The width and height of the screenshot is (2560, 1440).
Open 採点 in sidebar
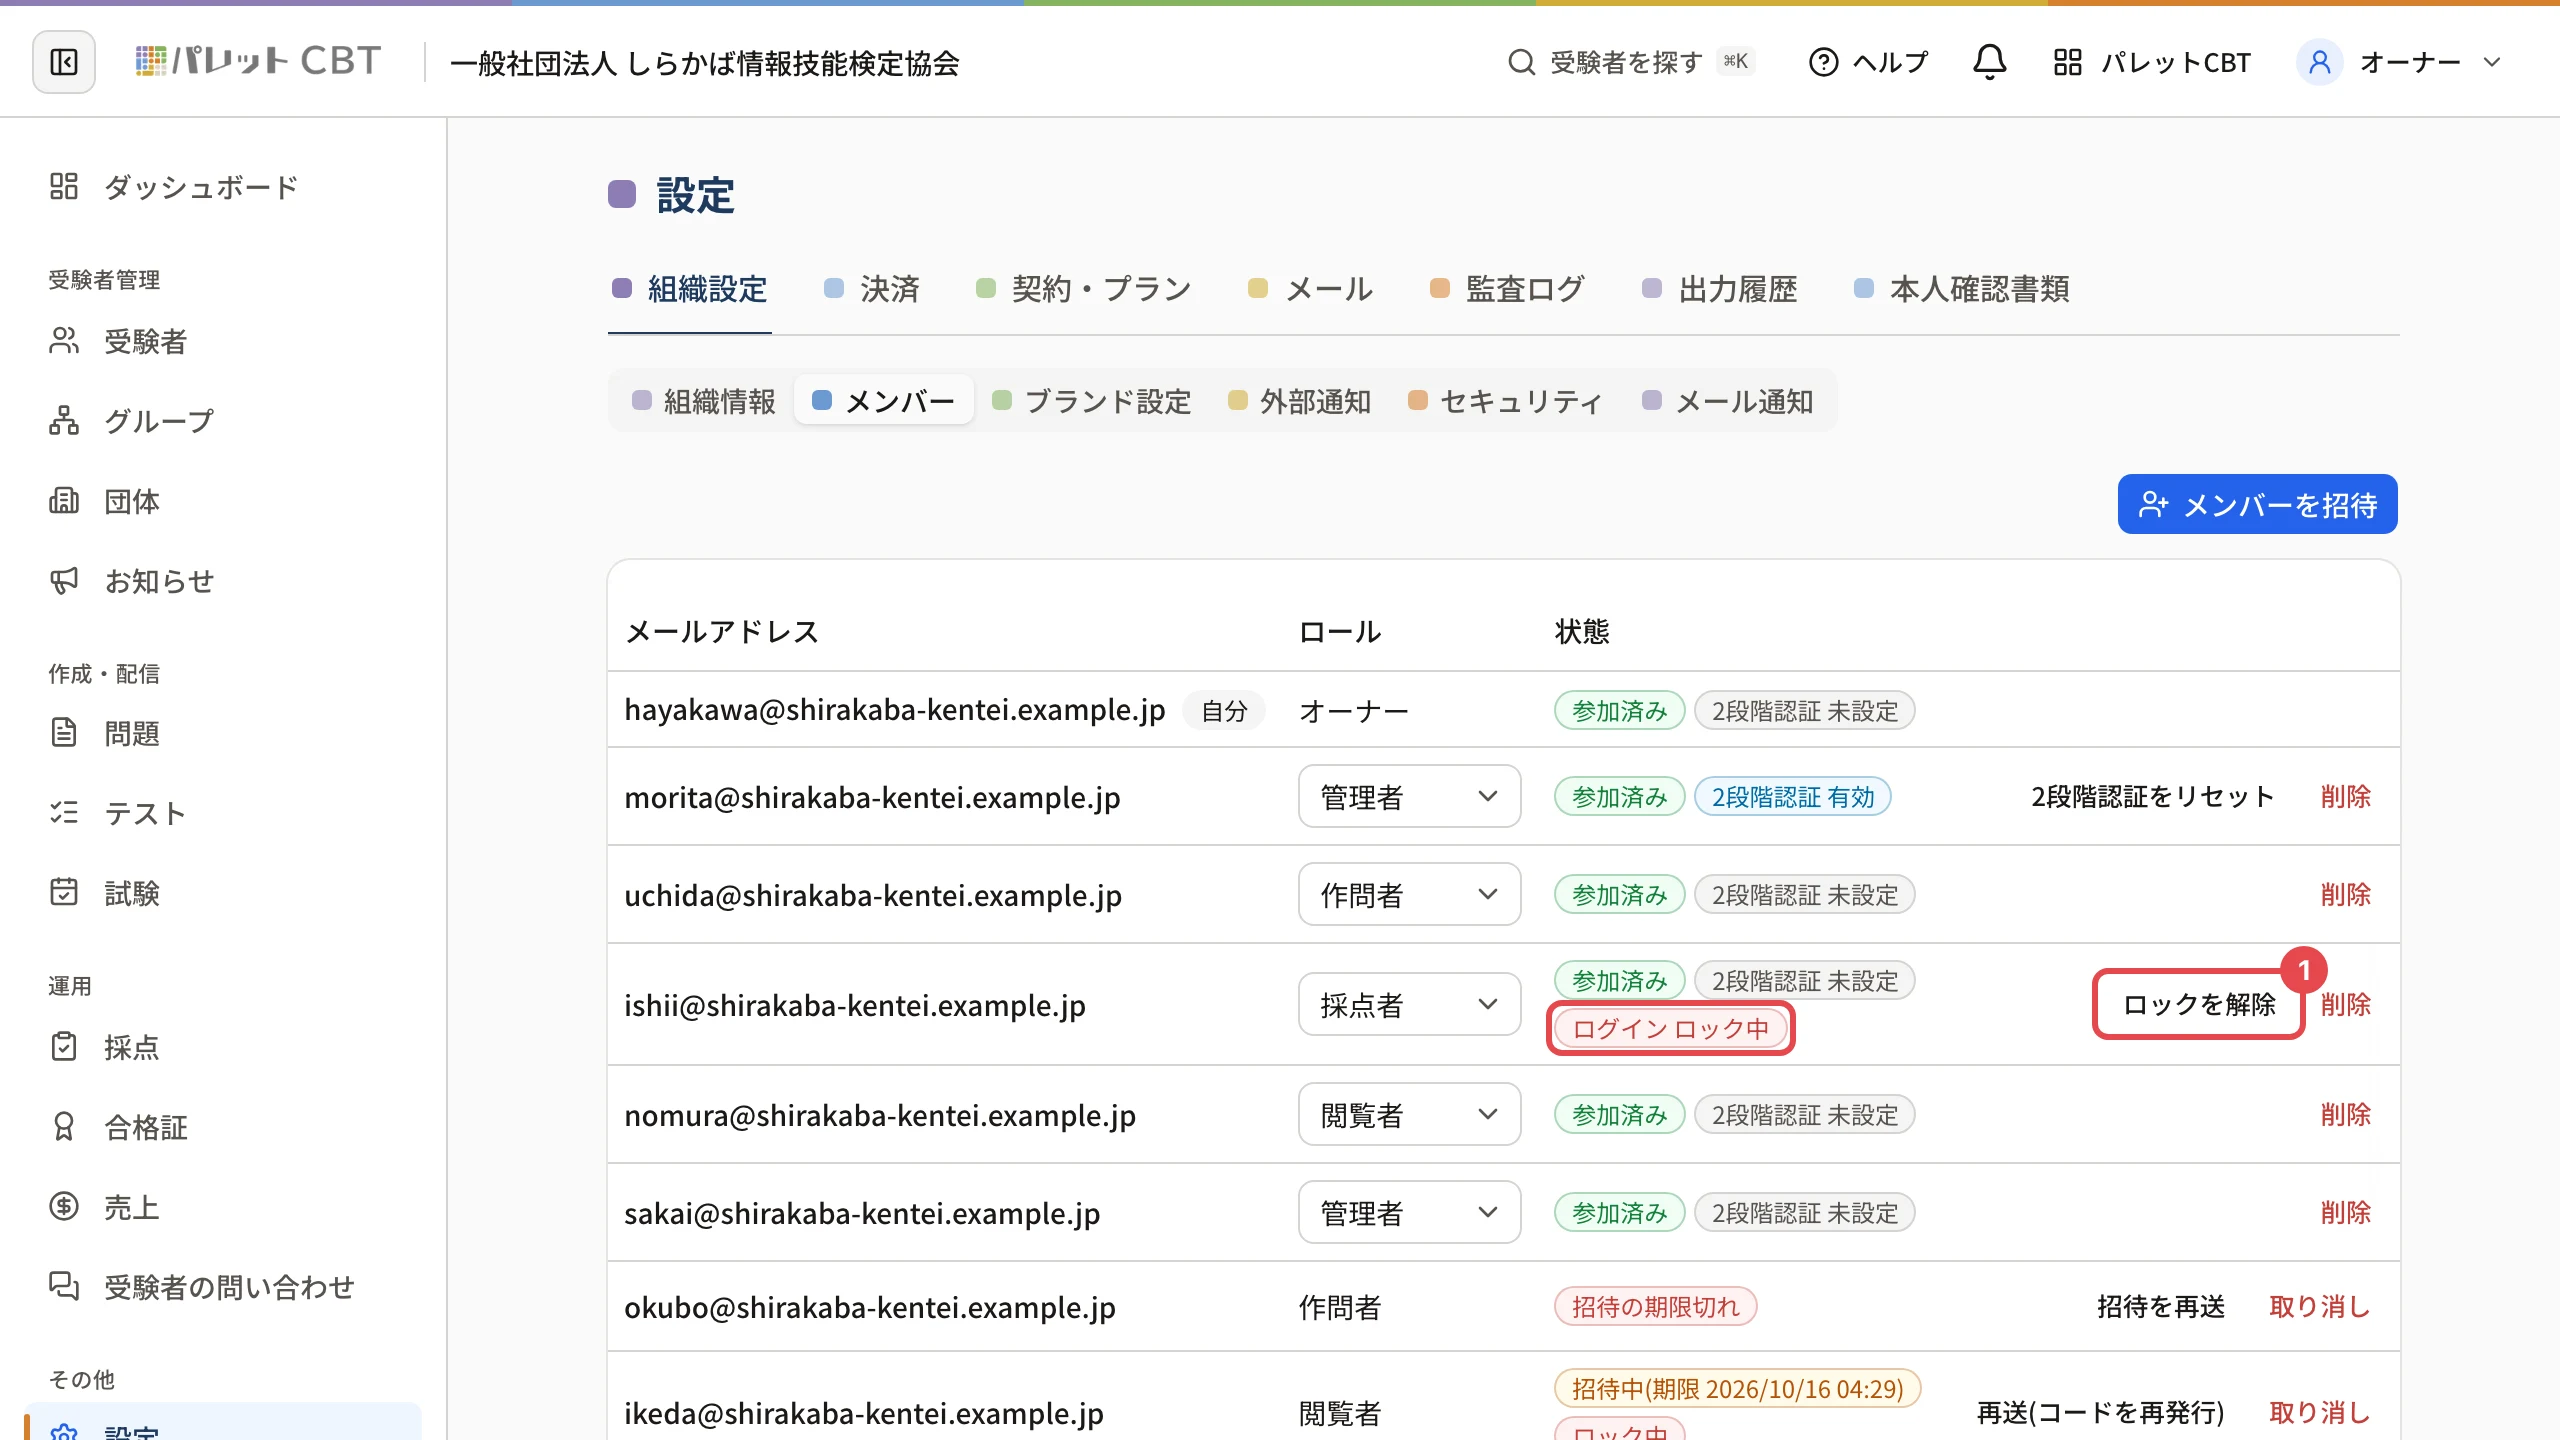click(x=104, y=1047)
